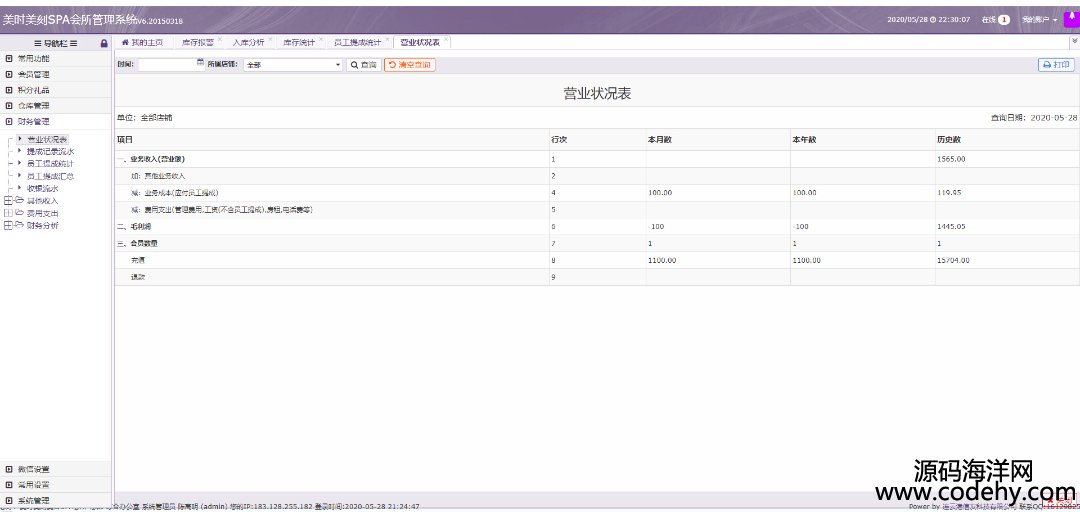Switch to the 入库分析 tab
The width and height of the screenshot is (1080, 512).
[248, 42]
